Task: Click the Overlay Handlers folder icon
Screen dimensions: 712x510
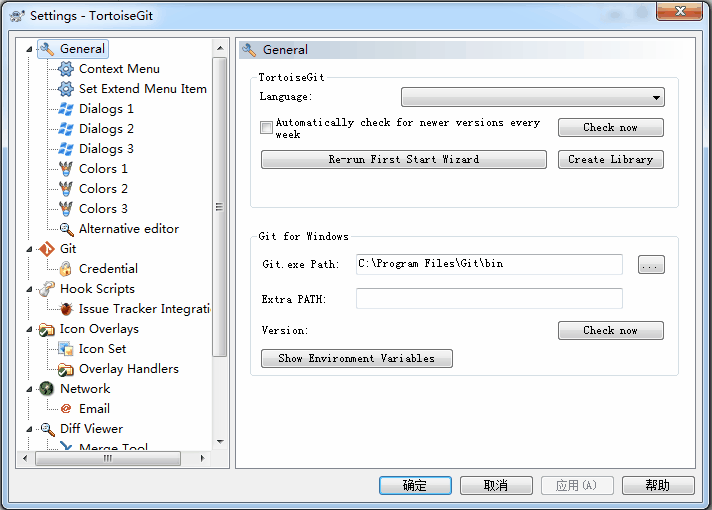Action: click(66, 369)
